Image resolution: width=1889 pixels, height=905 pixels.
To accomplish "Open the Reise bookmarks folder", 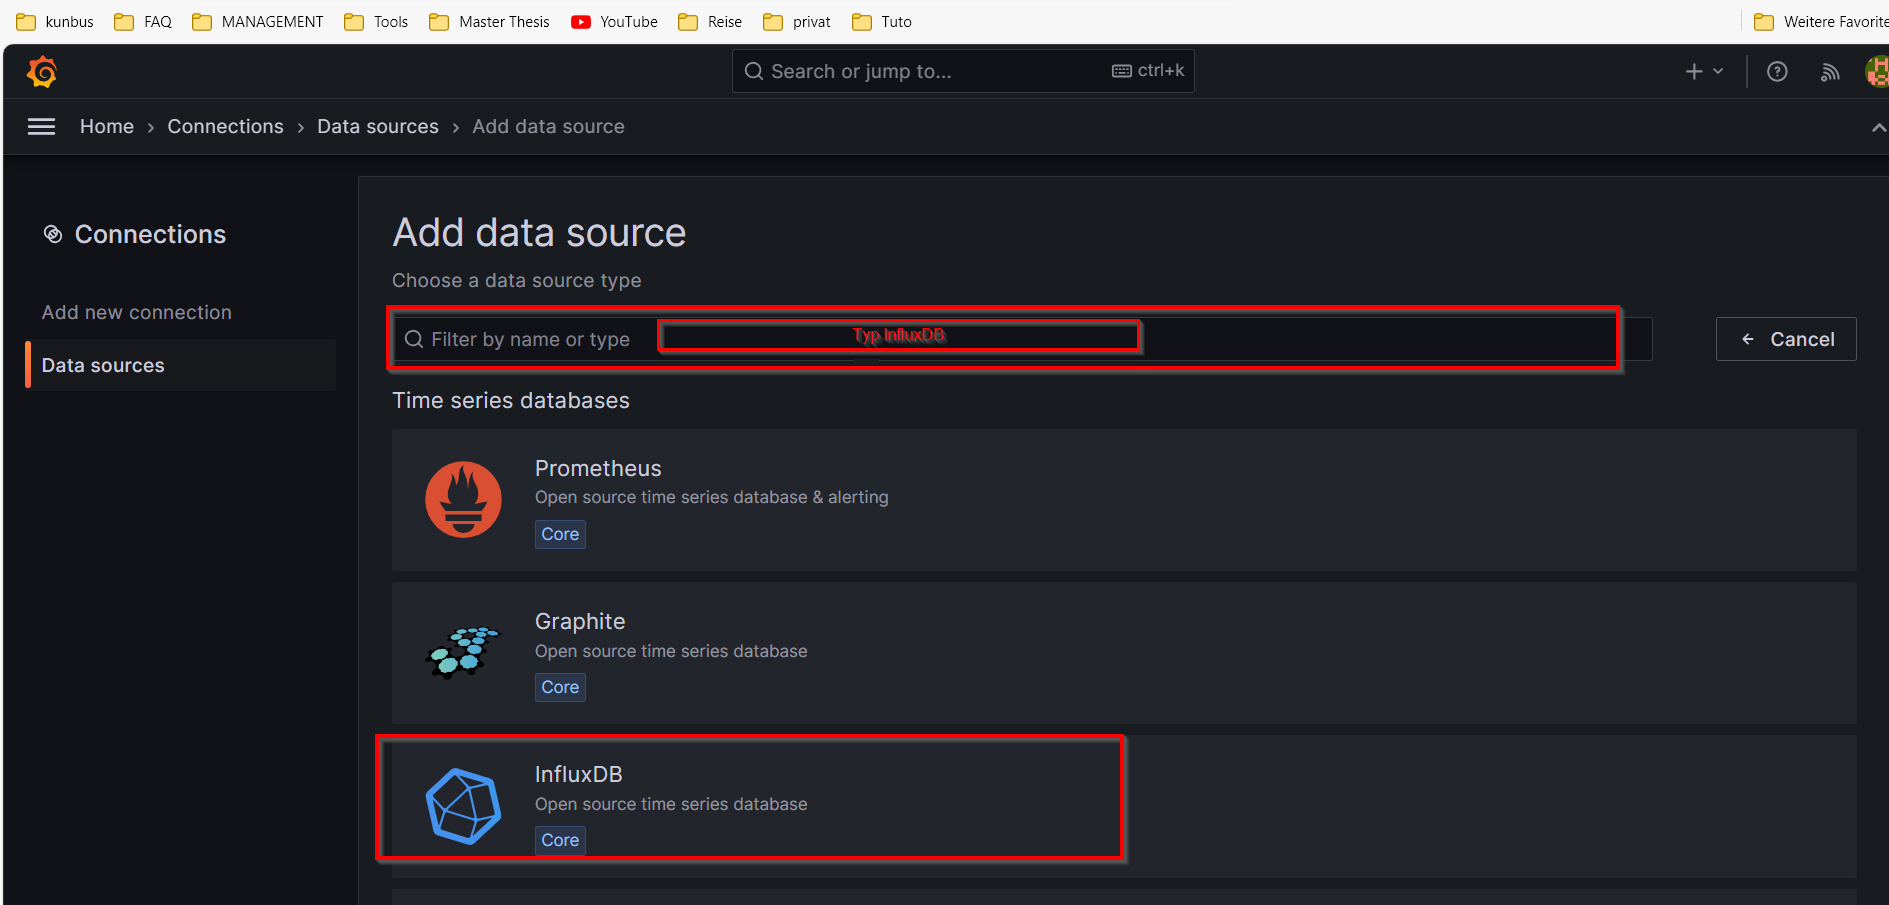I will [710, 21].
